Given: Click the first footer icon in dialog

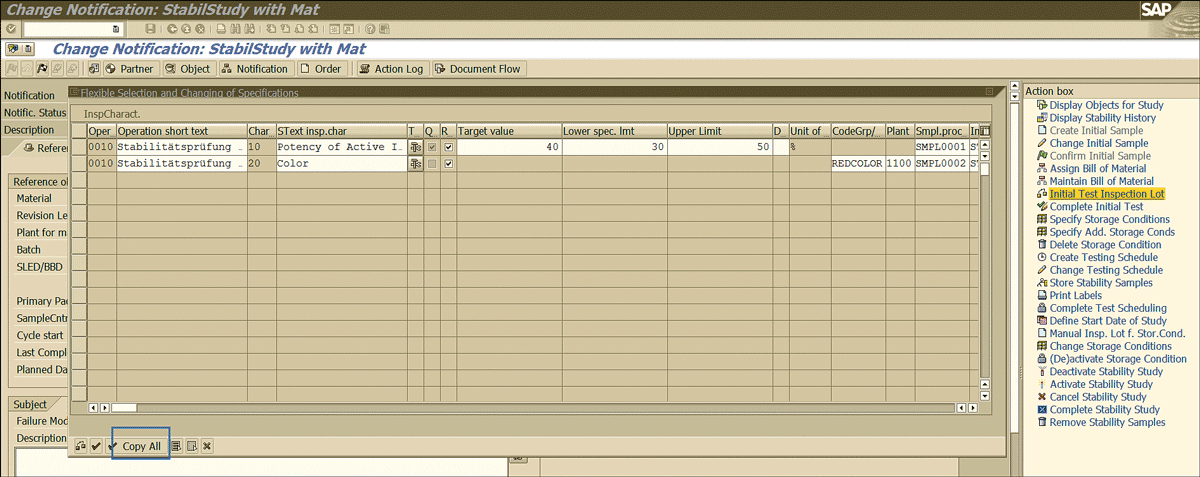Looking at the screenshot, I should [x=80, y=446].
